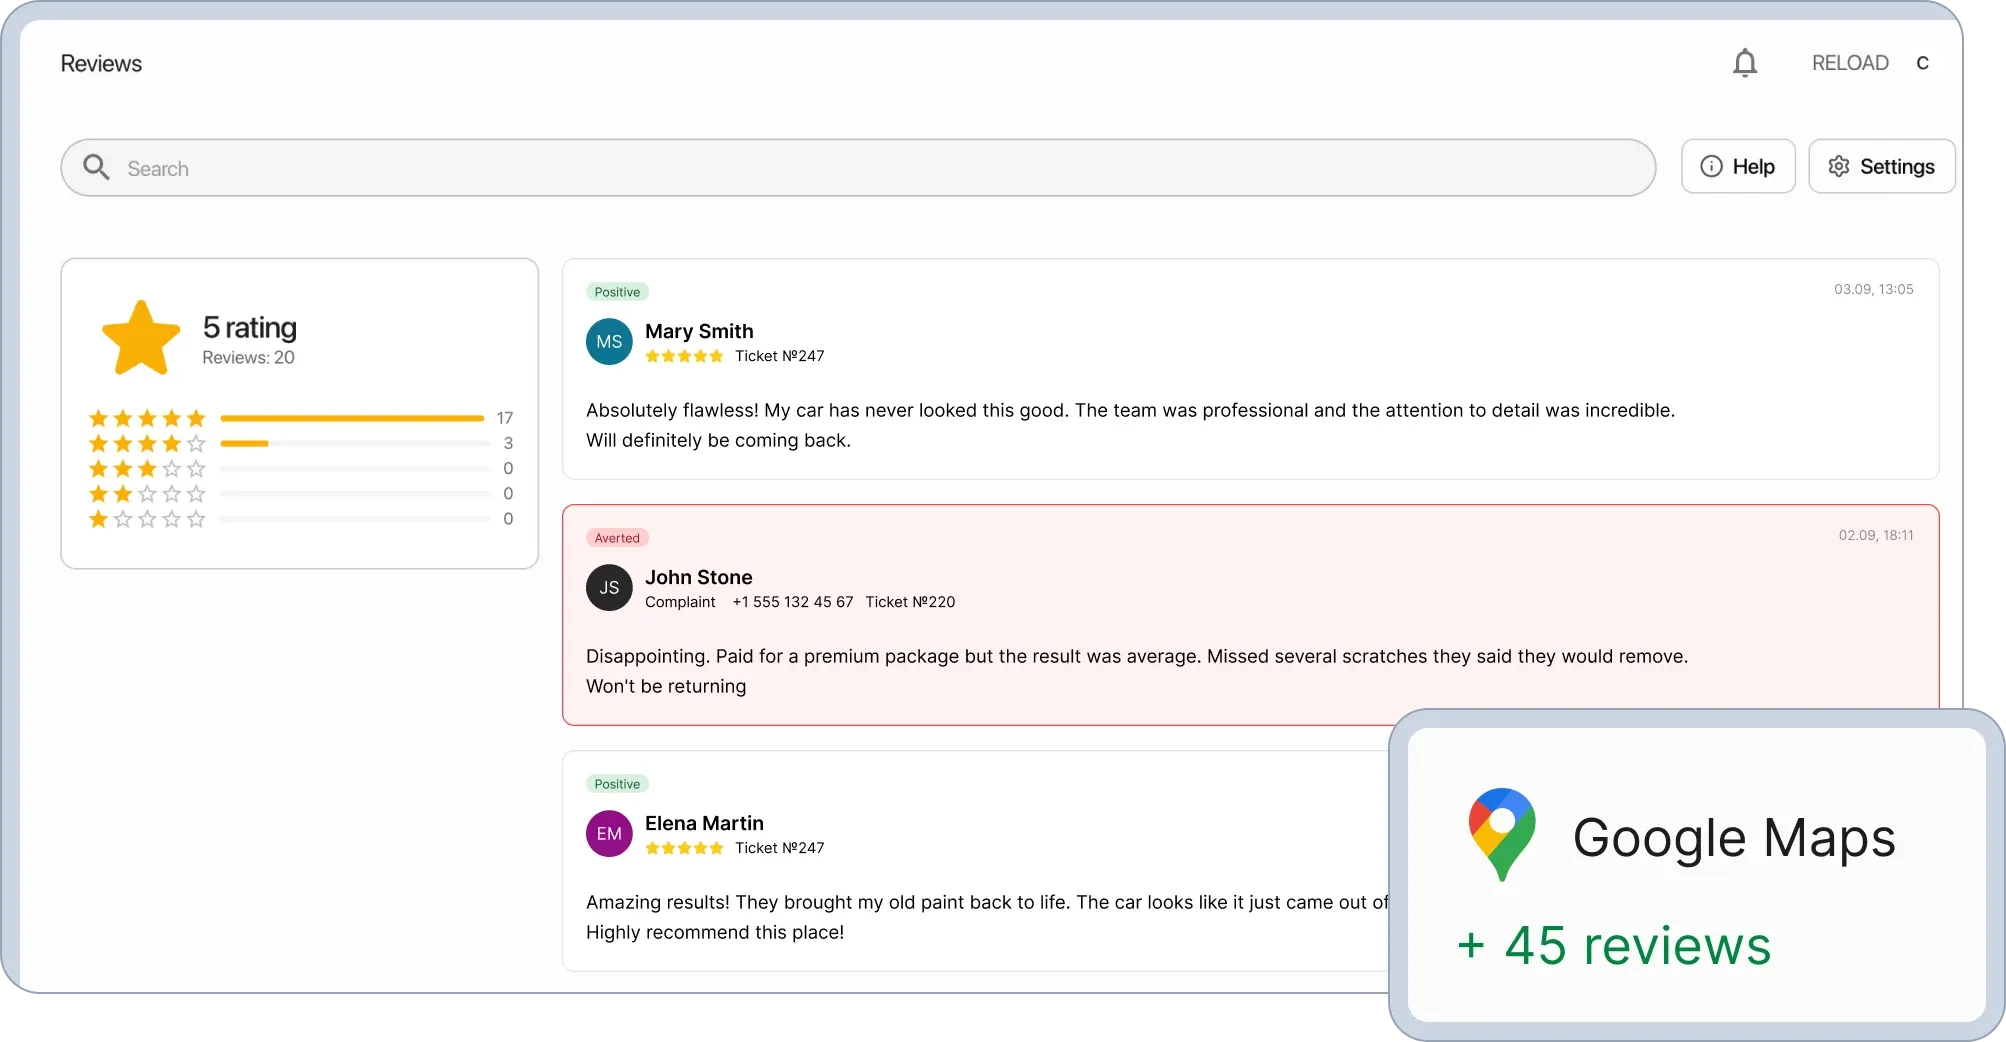
Task: Click the info icon next to Help
Action: coord(1713,166)
